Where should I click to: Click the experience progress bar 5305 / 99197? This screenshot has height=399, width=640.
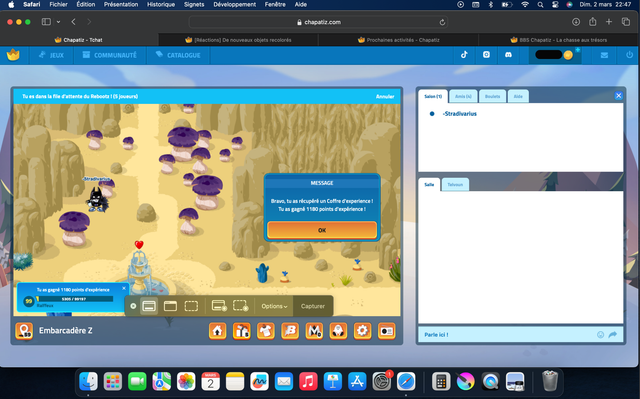pyautogui.click(x=74, y=299)
